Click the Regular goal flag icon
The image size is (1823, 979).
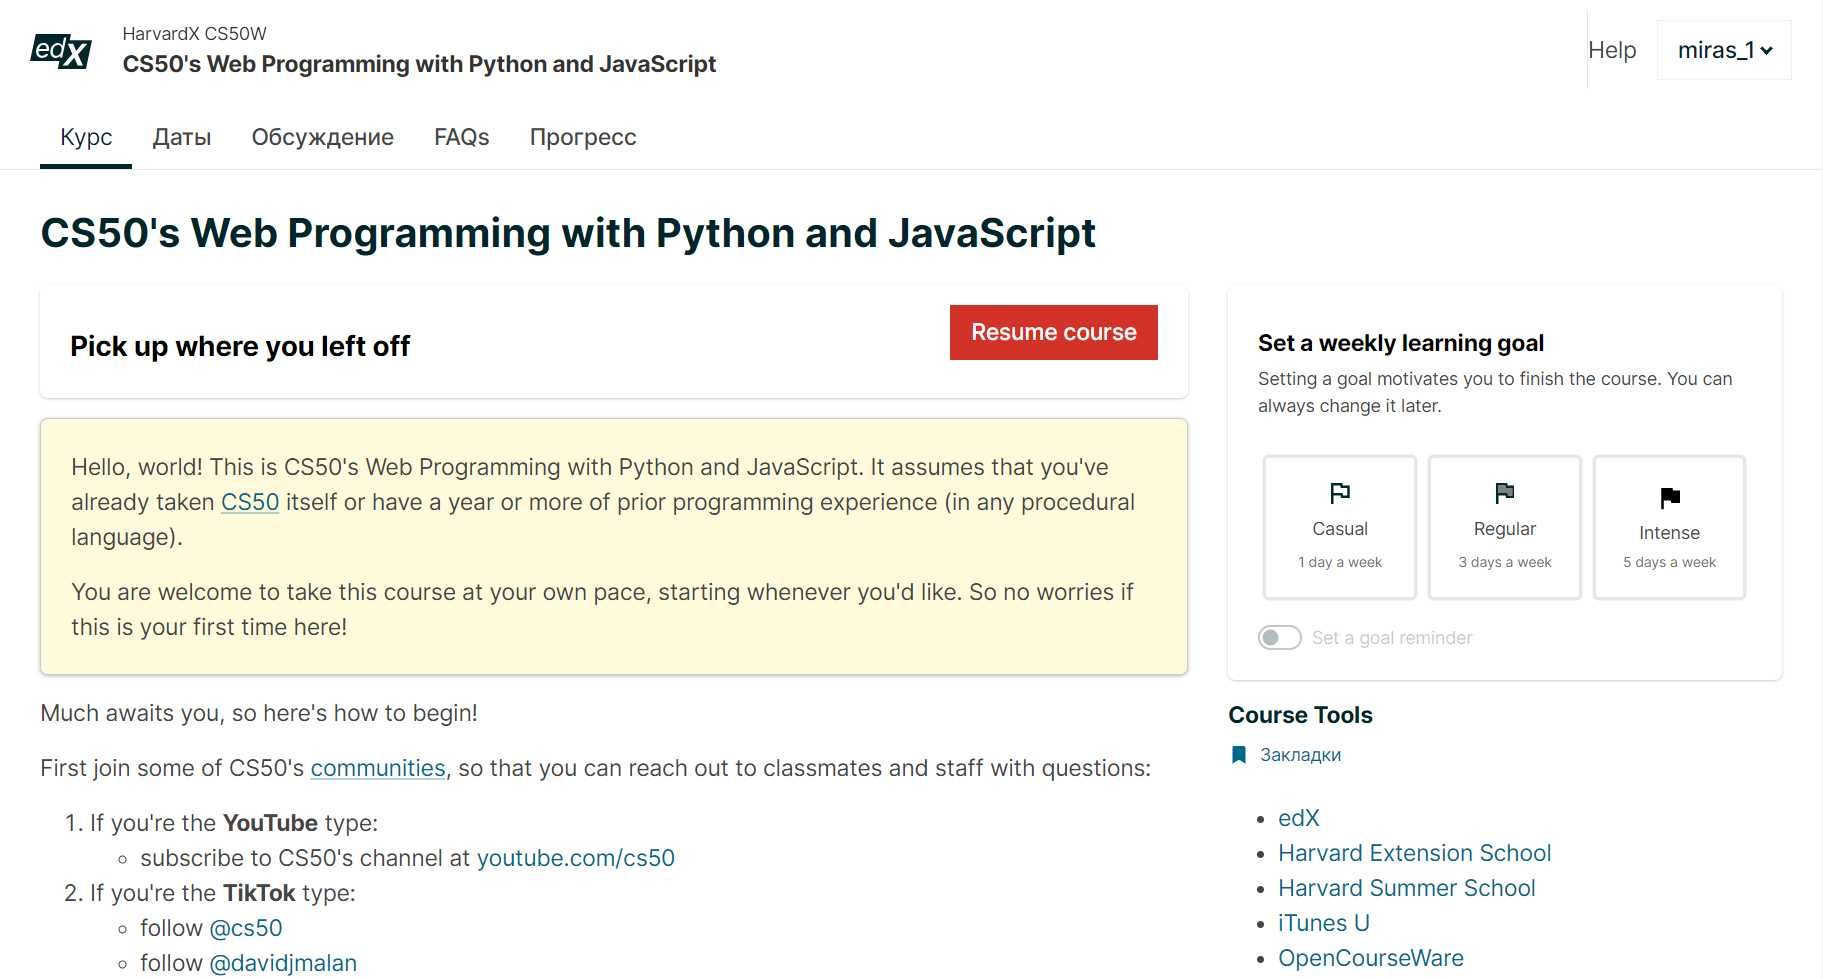(1504, 493)
